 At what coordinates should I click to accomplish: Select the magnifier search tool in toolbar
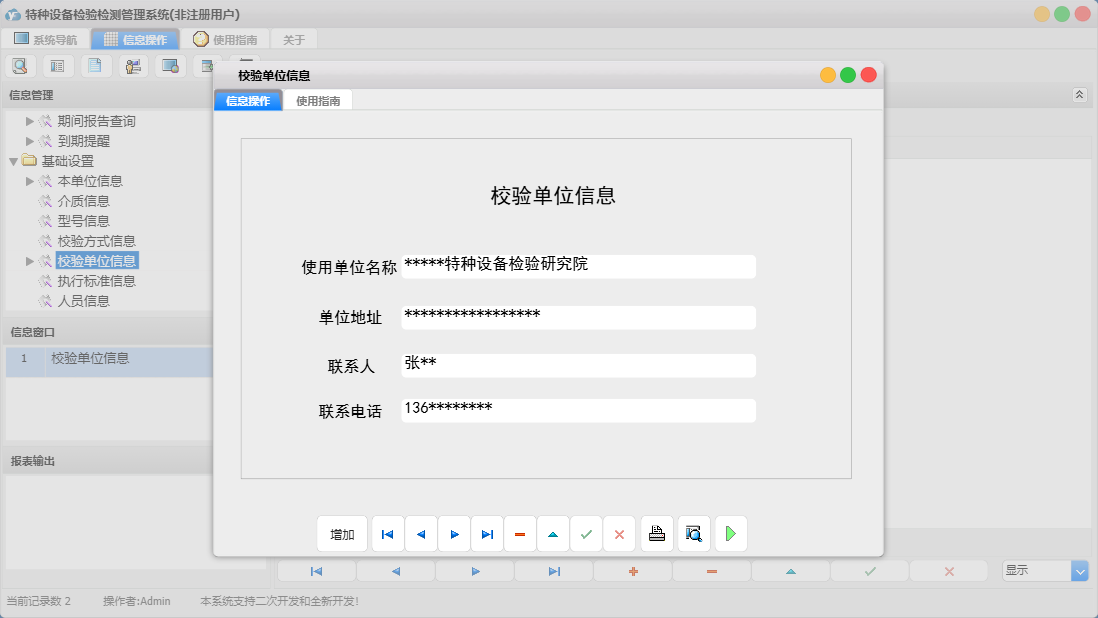tap(20, 65)
